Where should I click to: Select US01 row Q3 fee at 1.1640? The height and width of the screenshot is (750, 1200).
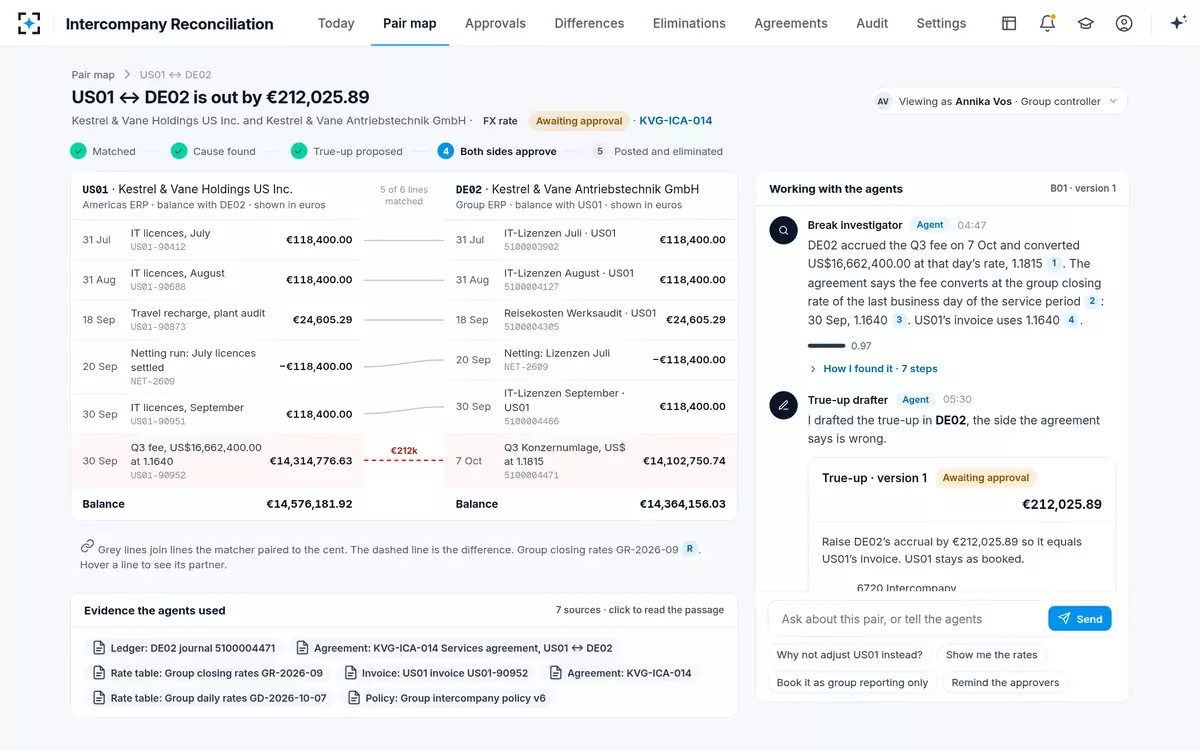(x=218, y=461)
